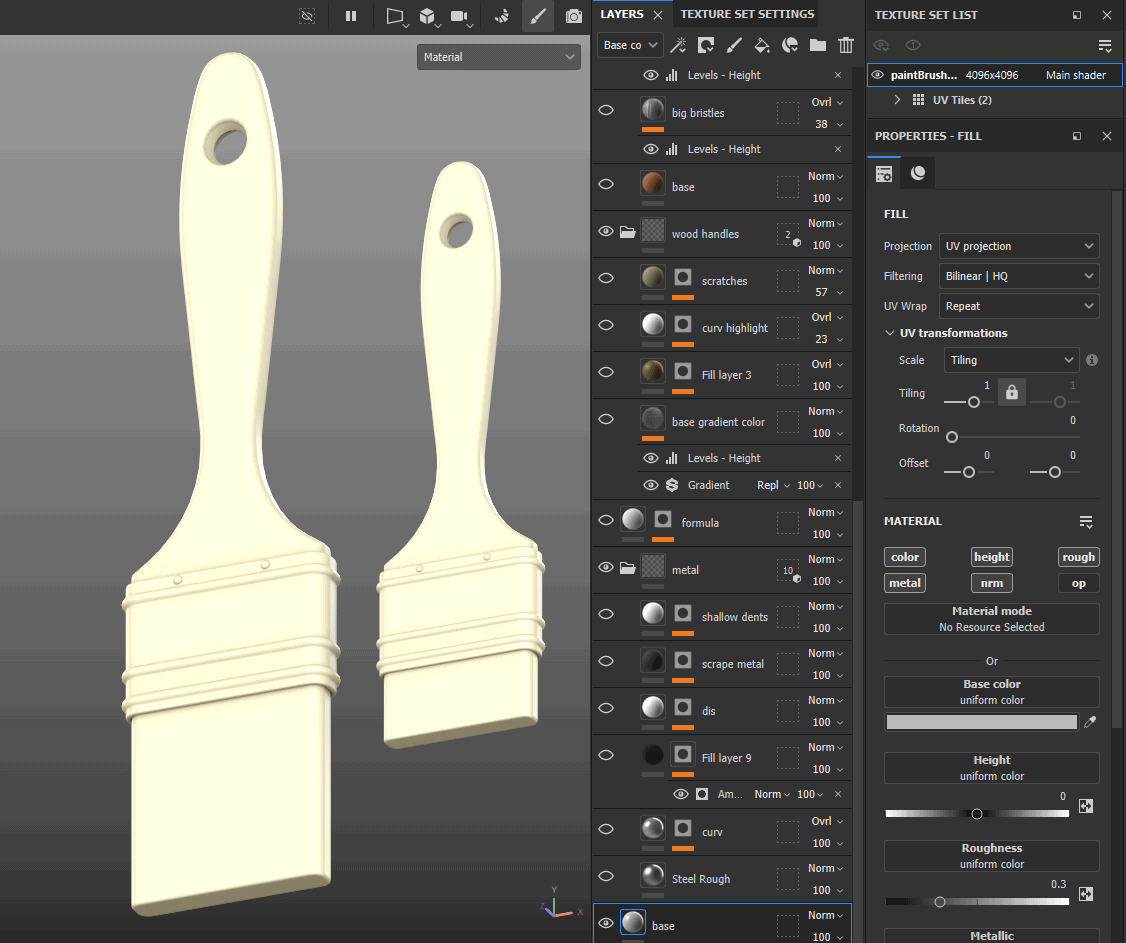Click the tiling lock icon
This screenshot has width=1126, height=943.
tap(1012, 393)
